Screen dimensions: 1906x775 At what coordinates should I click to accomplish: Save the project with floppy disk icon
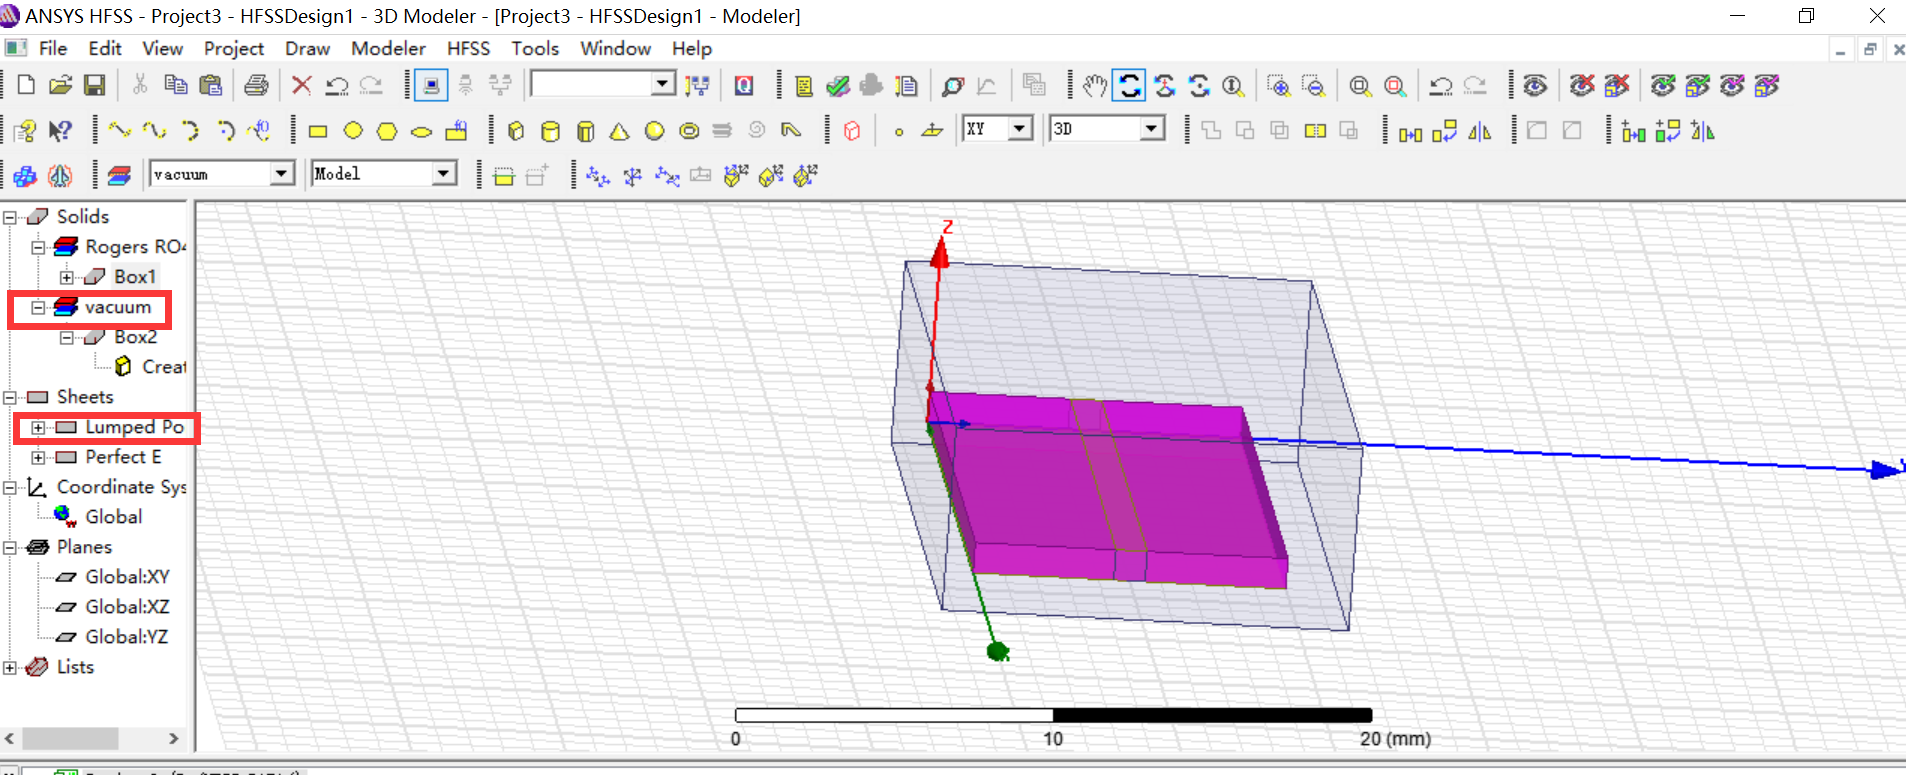94,86
